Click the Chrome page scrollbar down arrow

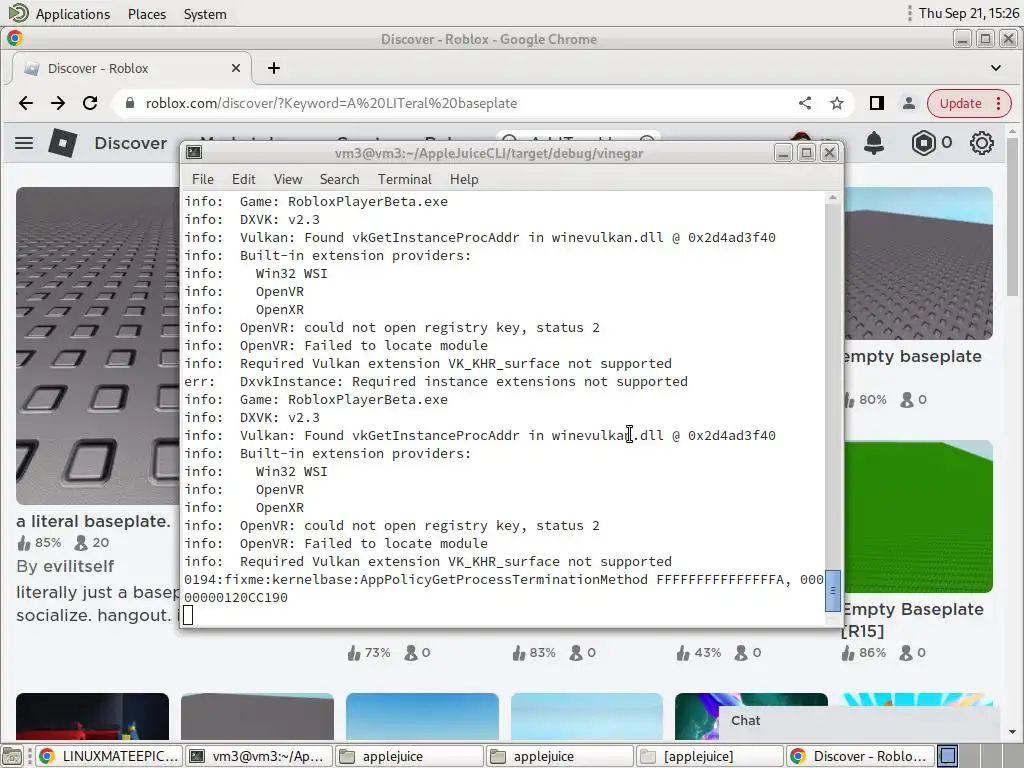1012,733
